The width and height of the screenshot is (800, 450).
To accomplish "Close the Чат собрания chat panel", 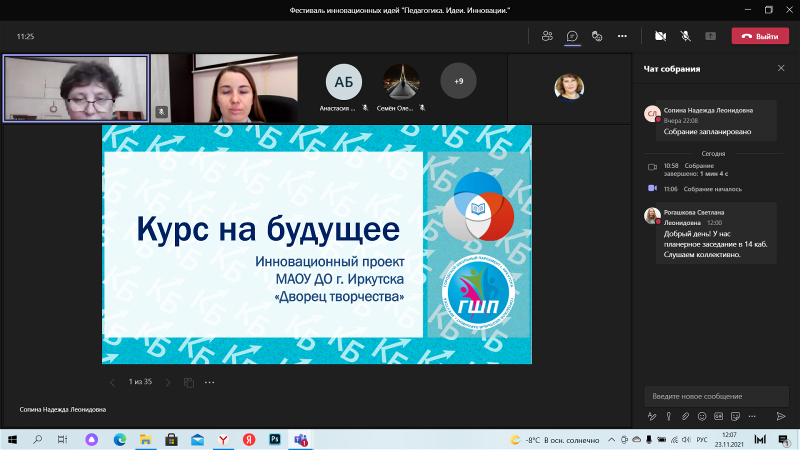I will pyautogui.click(x=781, y=68).
